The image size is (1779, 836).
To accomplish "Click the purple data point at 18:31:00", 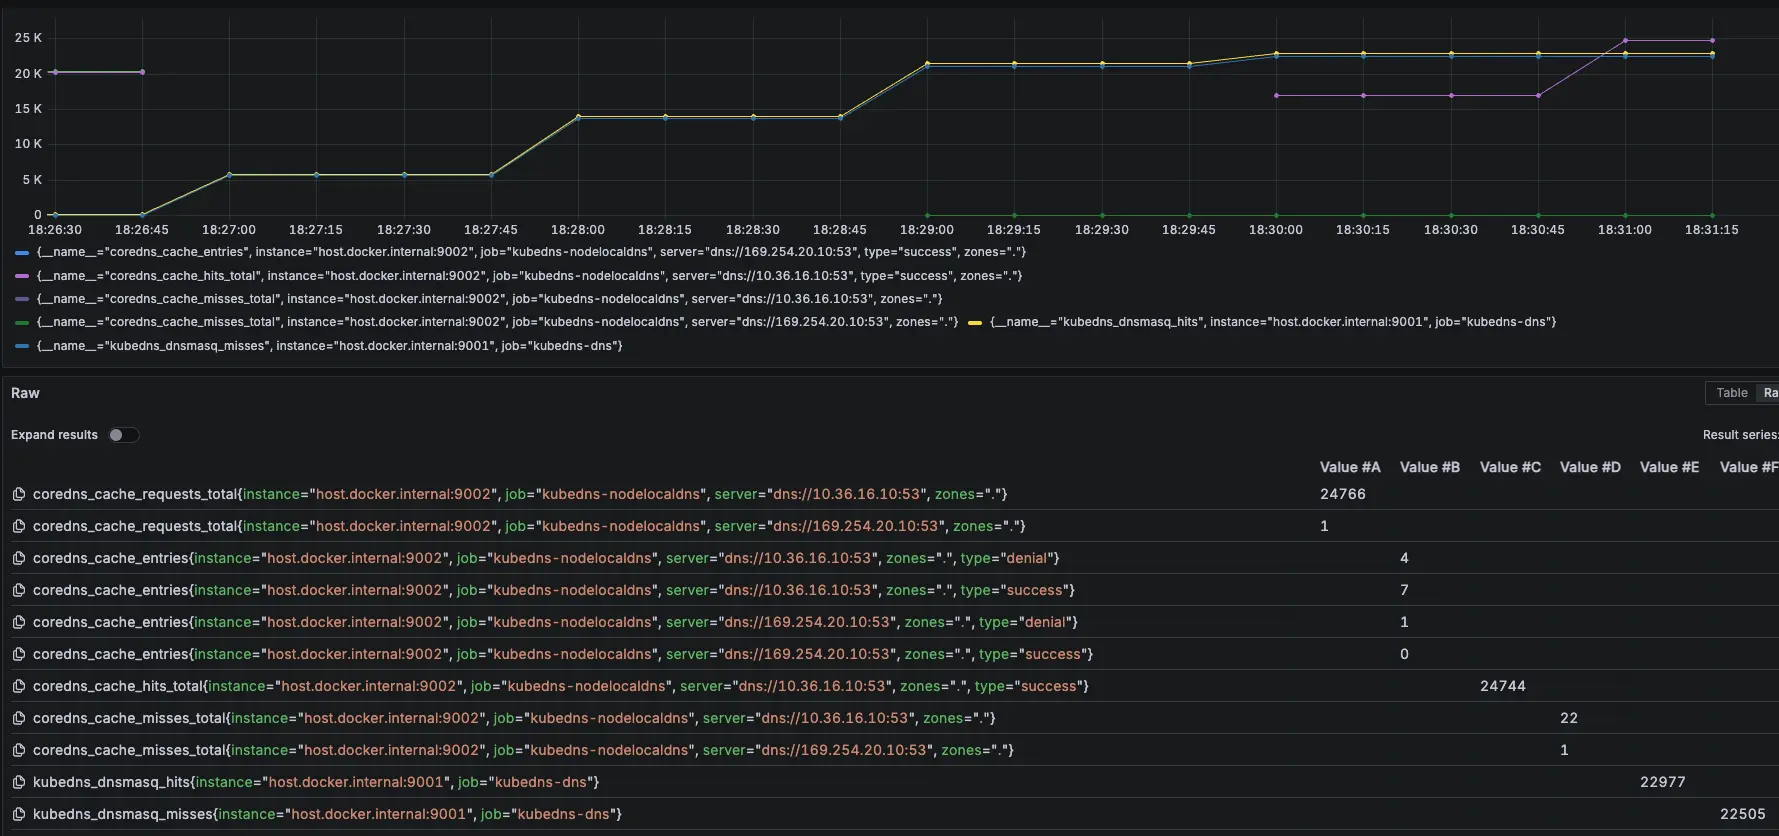I will [1625, 41].
